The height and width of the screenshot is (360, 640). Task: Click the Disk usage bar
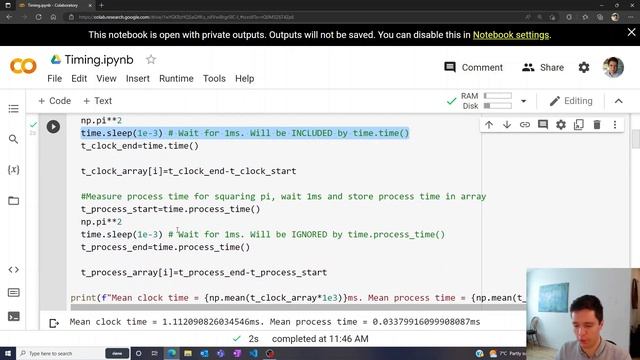pyautogui.click(x=498, y=106)
